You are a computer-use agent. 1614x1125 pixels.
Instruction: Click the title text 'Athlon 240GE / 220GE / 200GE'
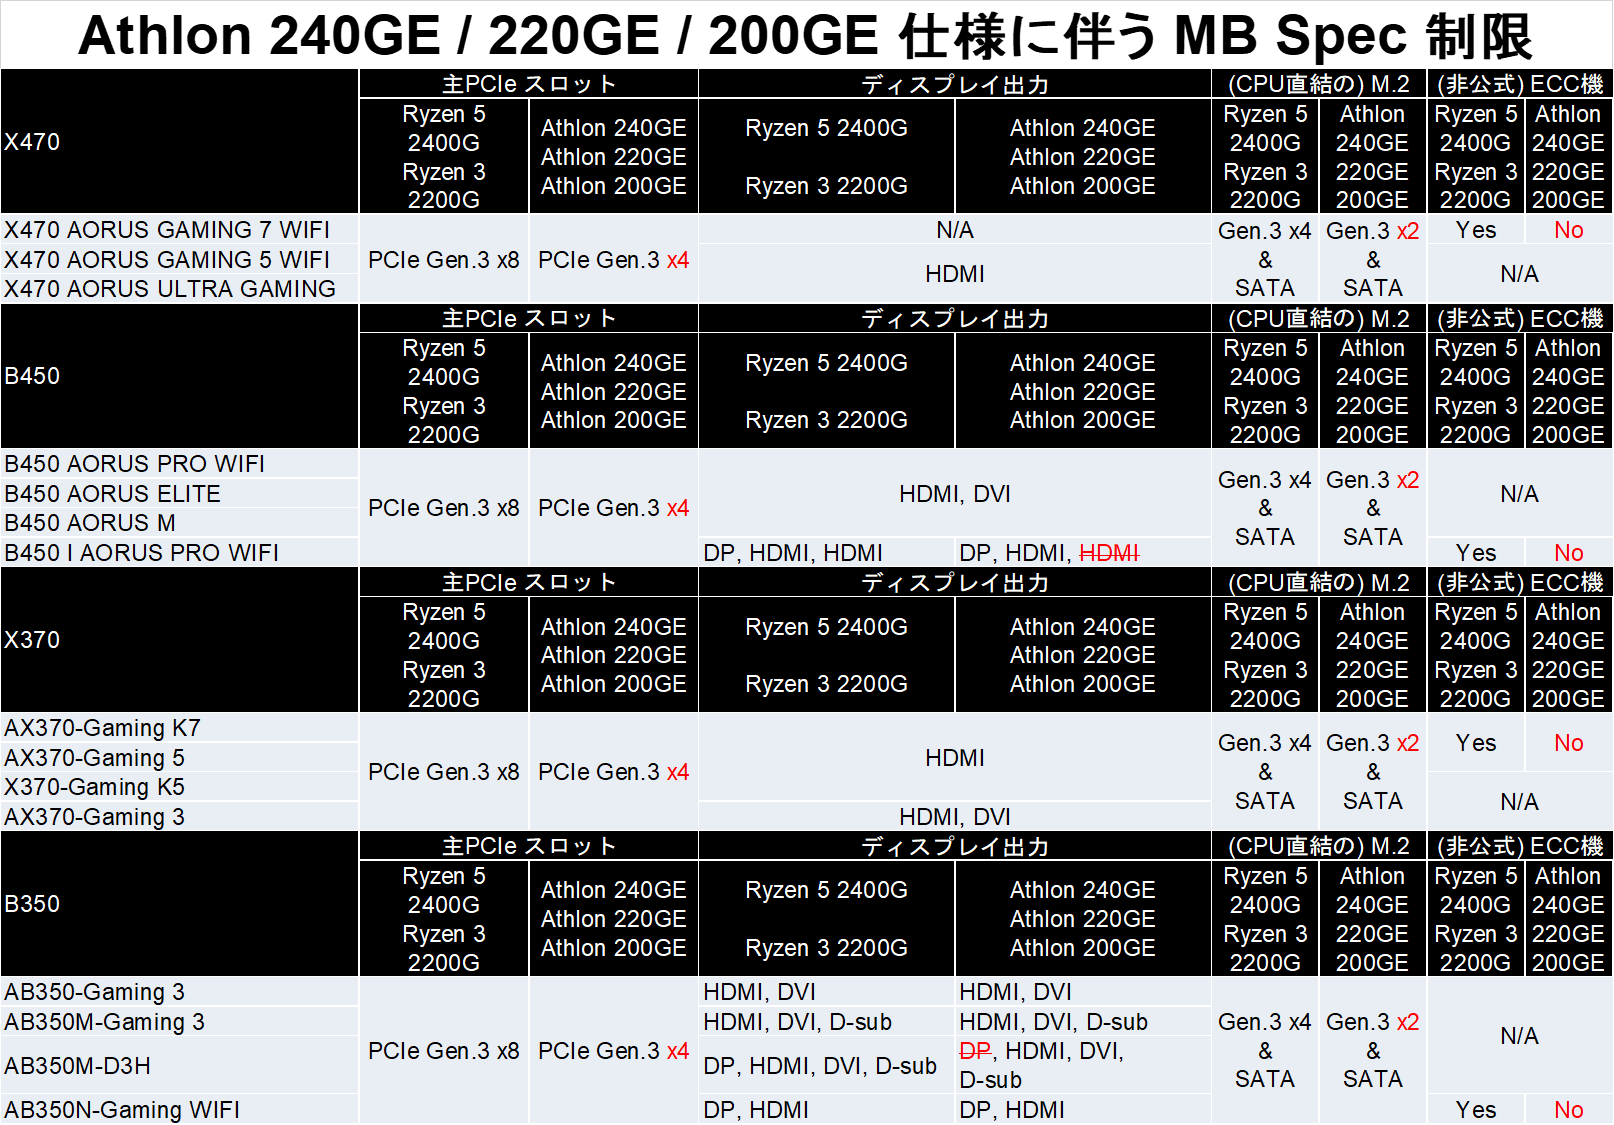pos(478,35)
